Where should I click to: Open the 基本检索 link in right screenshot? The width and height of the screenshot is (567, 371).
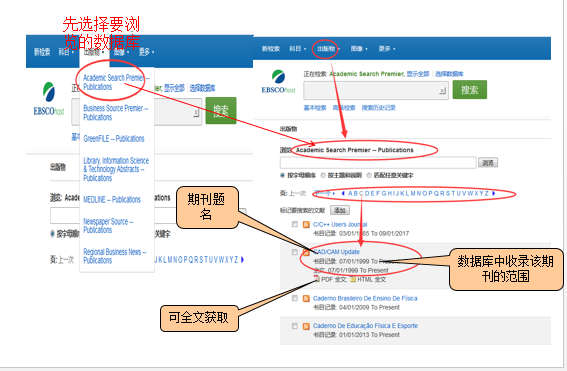coord(315,108)
